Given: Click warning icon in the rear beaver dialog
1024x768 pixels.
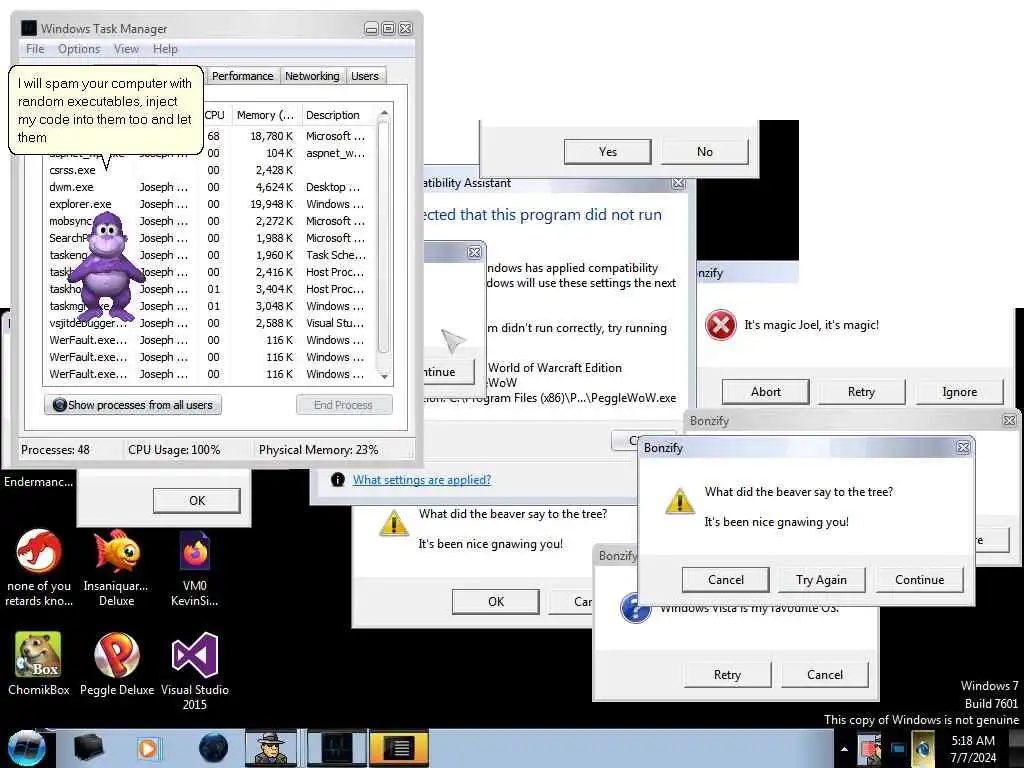Looking at the screenshot, I should [394, 522].
